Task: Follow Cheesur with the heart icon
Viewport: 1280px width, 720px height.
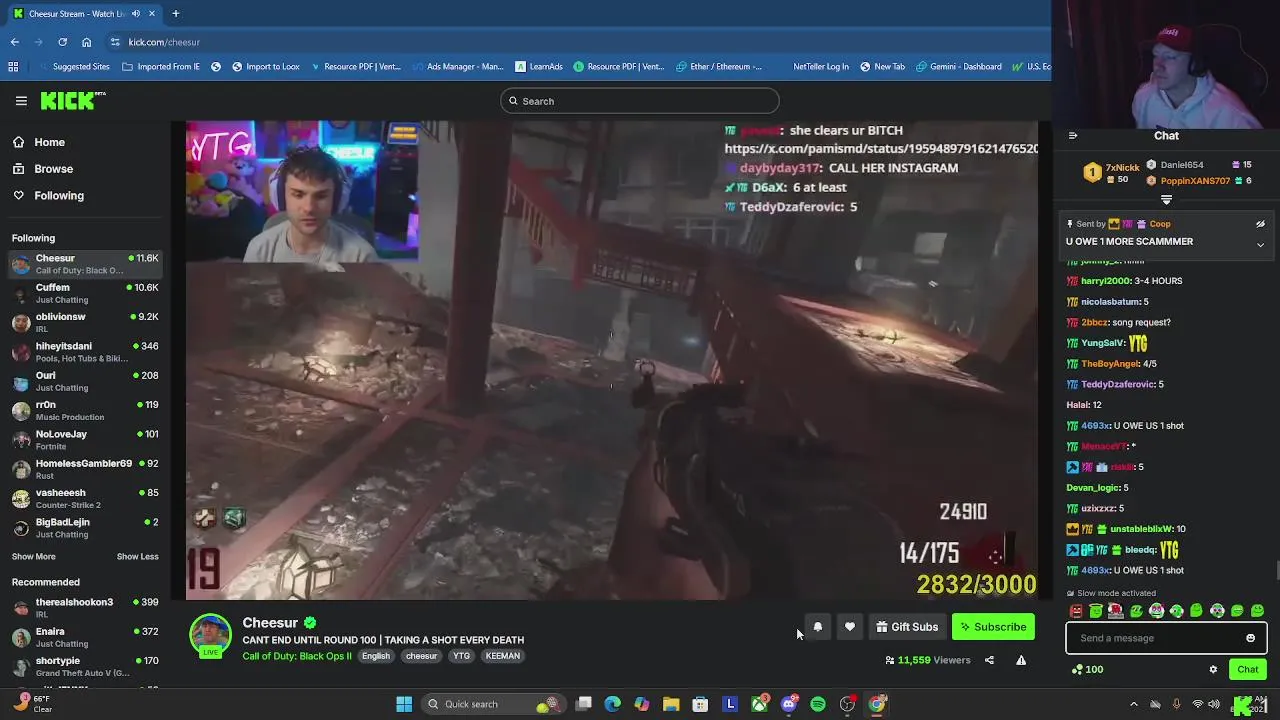Action: tap(849, 627)
